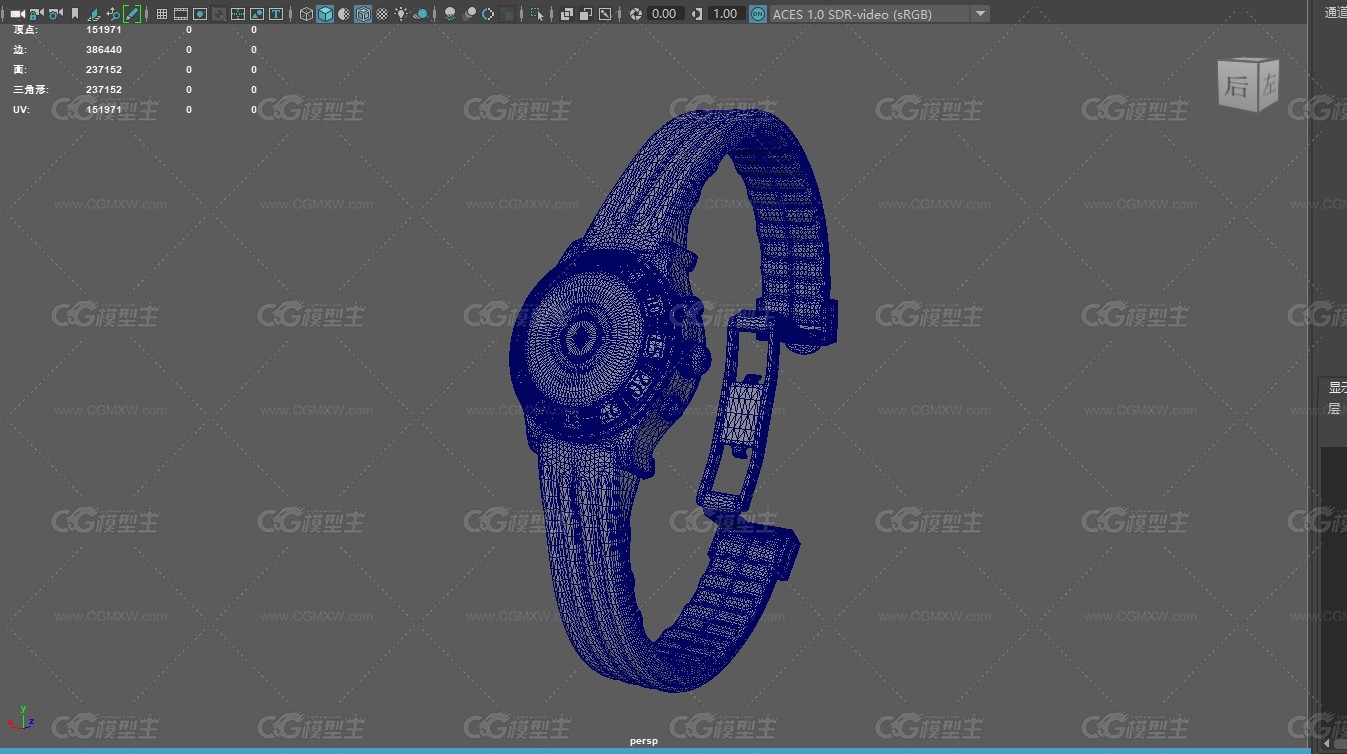Toggle the Film Gate icon

click(x=181, y=14)
